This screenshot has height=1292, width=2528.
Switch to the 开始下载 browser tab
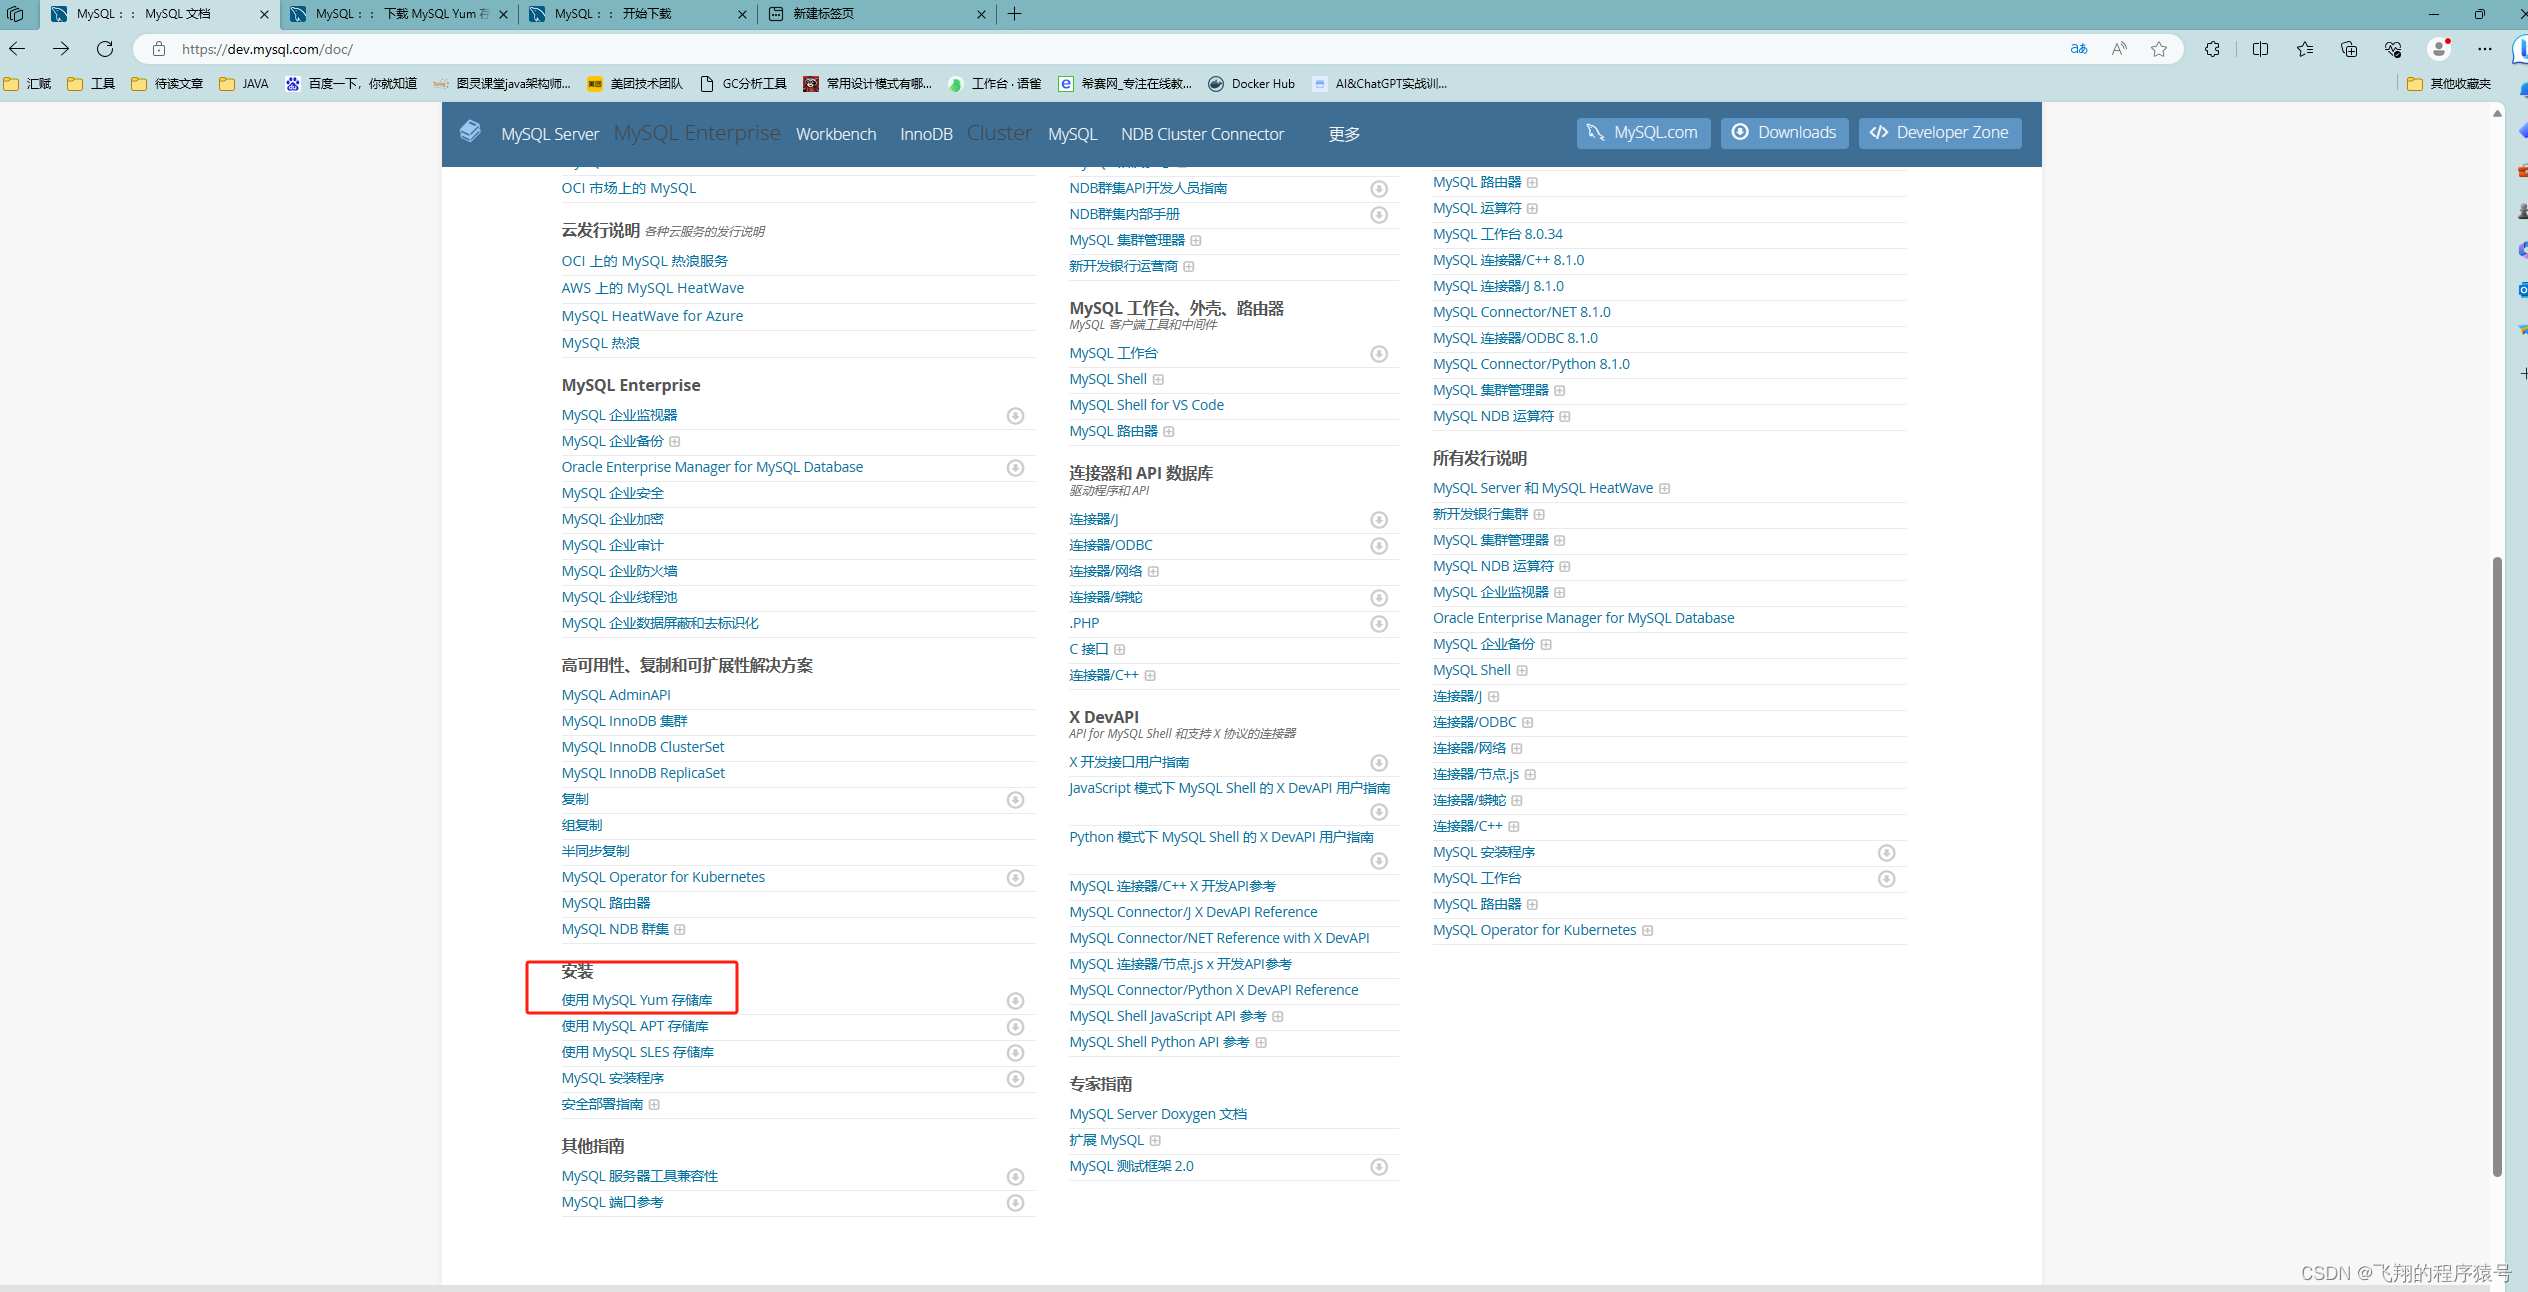point(638,14)
